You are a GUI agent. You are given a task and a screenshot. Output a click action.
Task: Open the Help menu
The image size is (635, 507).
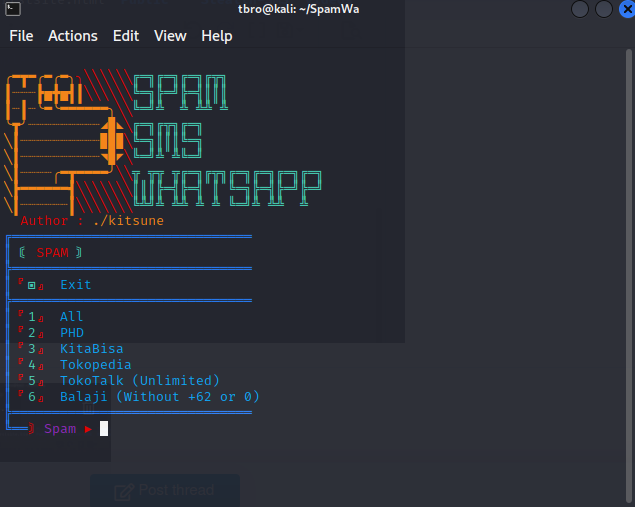point(217,36)
